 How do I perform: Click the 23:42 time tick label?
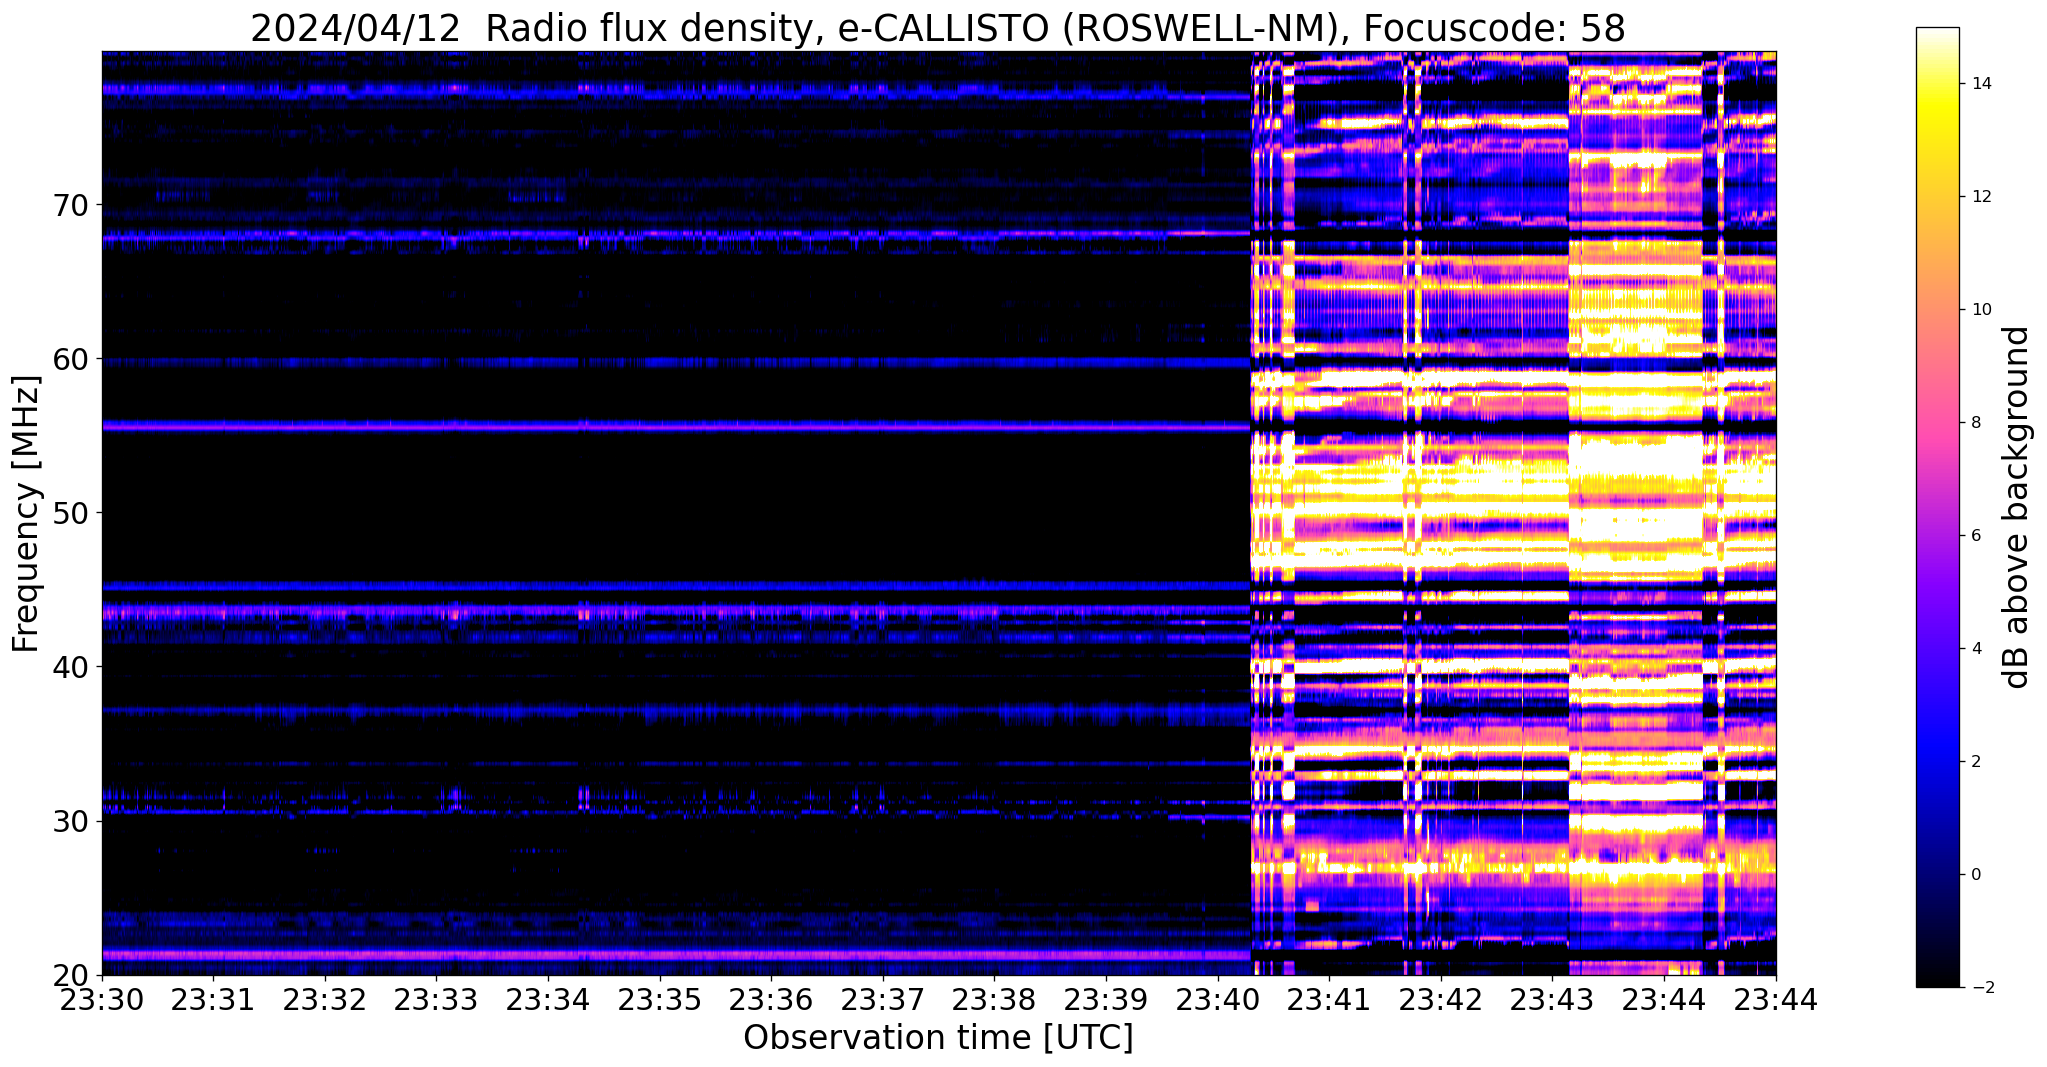(1441, 999)
